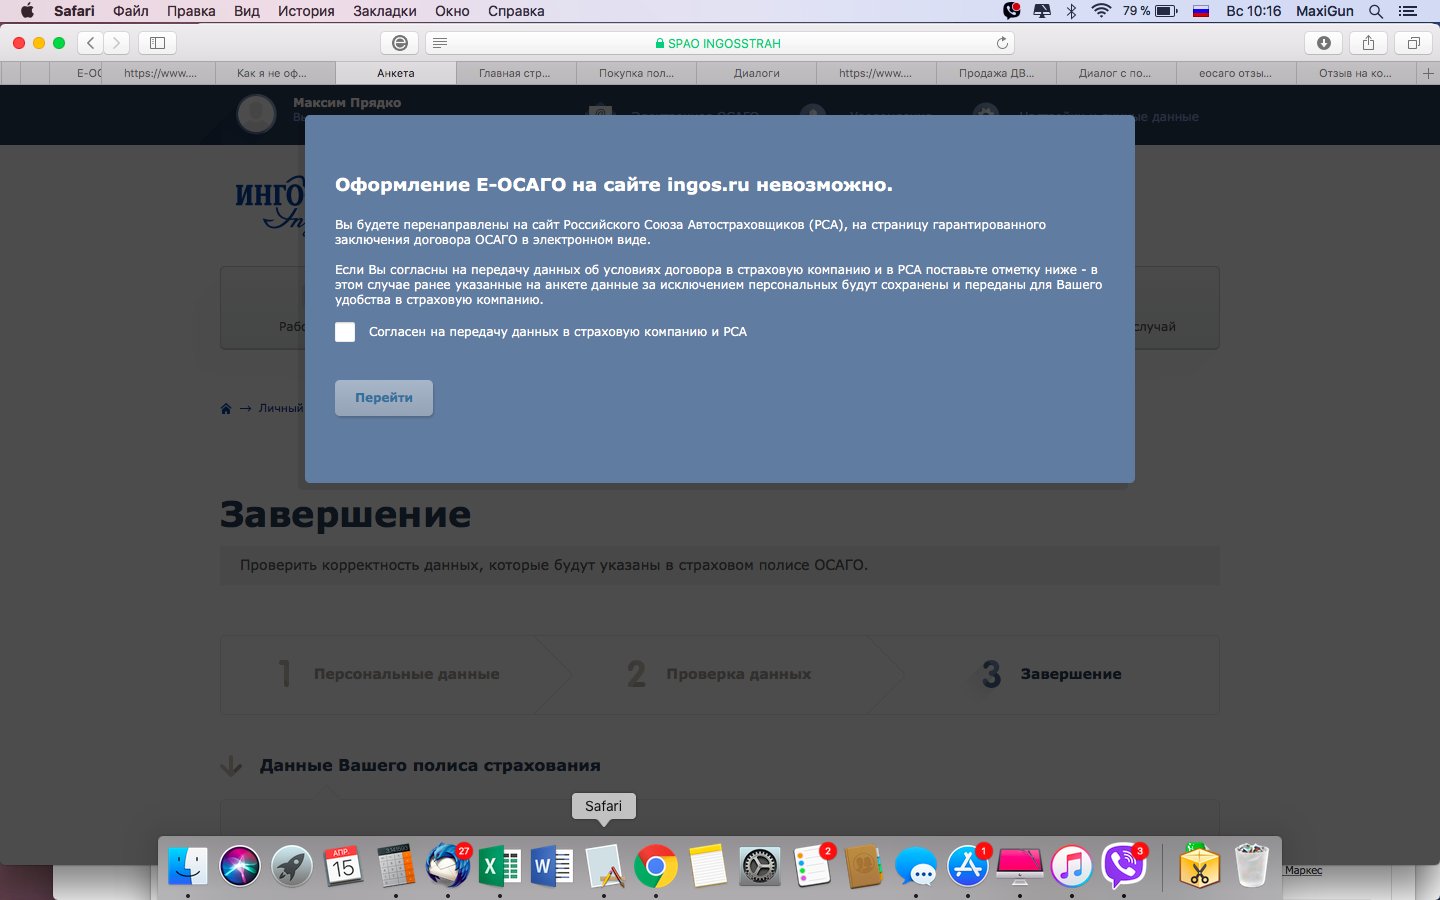The width and height of the screenshot is (1440, 900).
Task: Show all tabs overview
Action: 1413,43
